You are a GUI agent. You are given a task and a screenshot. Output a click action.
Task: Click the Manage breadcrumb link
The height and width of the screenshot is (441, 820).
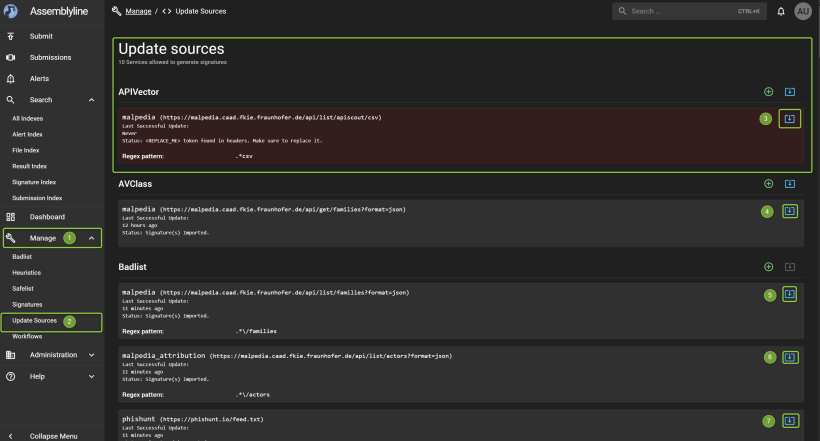pyautogui.click(x=139, y=11)
